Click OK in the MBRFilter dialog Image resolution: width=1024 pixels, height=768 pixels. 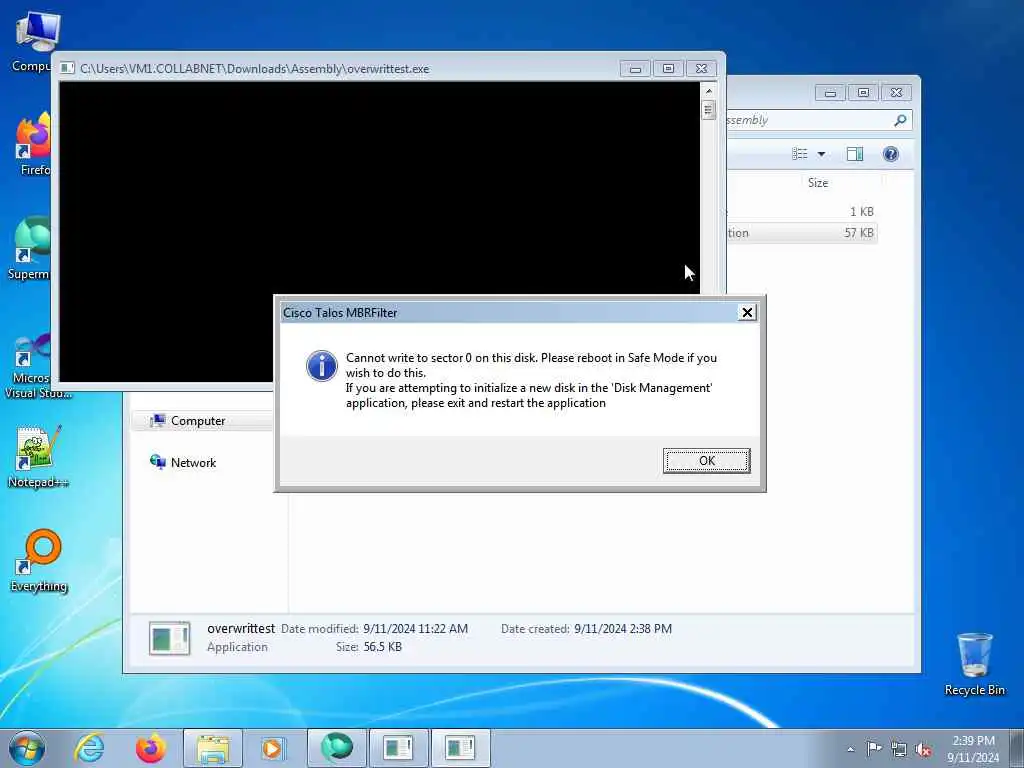[x=706, y=460]
